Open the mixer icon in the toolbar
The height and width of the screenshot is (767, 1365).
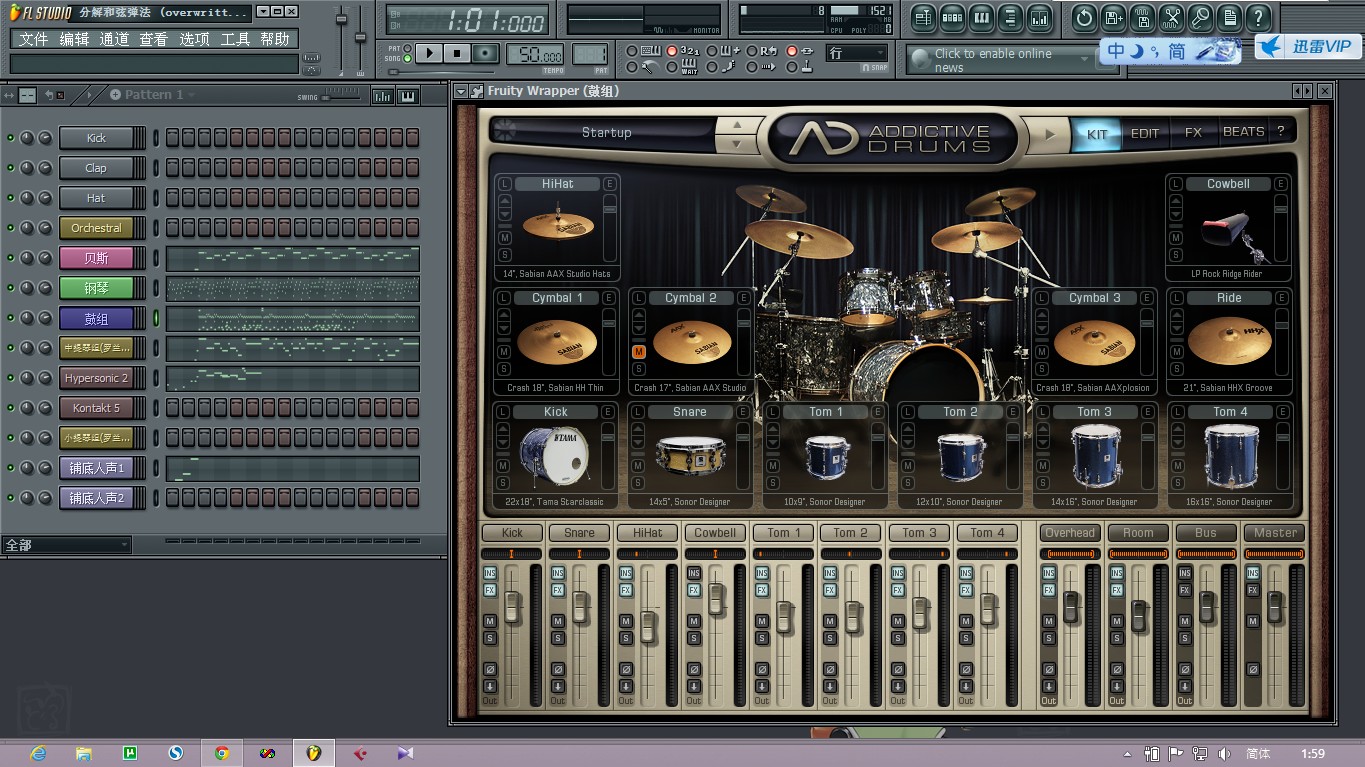point(1040,17)
